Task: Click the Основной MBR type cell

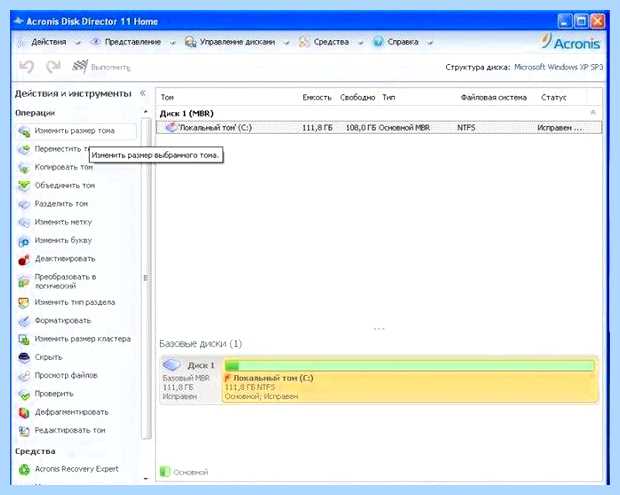Action: pos(404,128)
